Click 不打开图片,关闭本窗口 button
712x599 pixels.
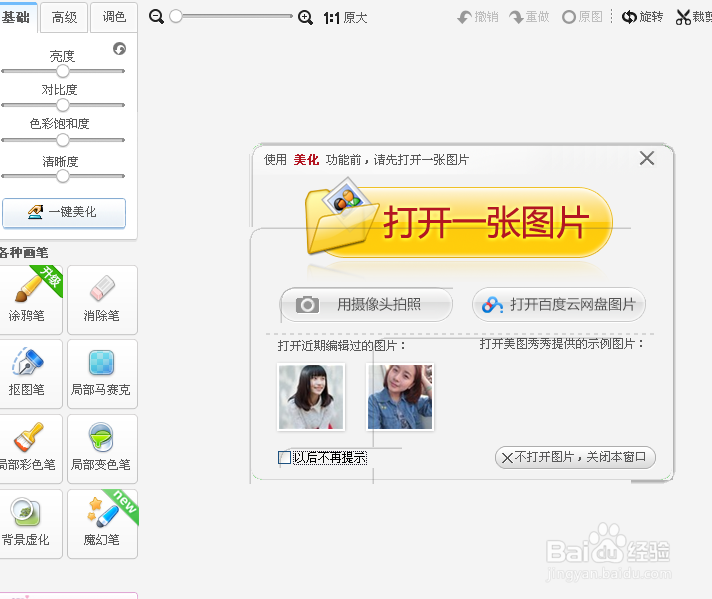(575, 457)
